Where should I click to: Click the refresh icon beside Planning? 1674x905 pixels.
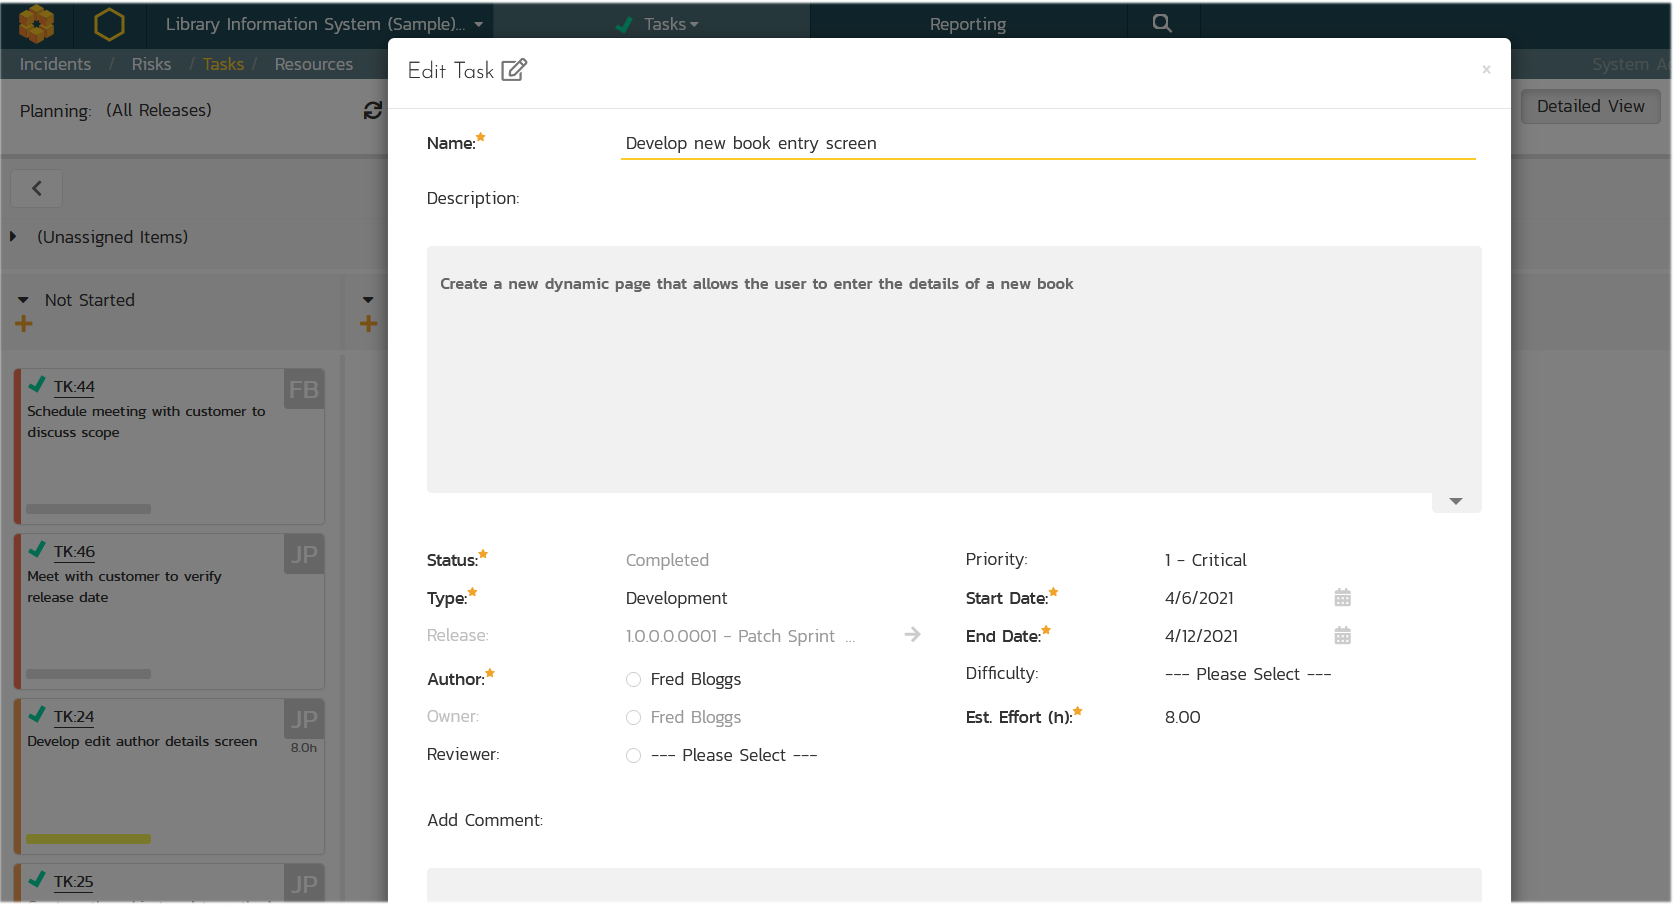click(x=373, y=111)
